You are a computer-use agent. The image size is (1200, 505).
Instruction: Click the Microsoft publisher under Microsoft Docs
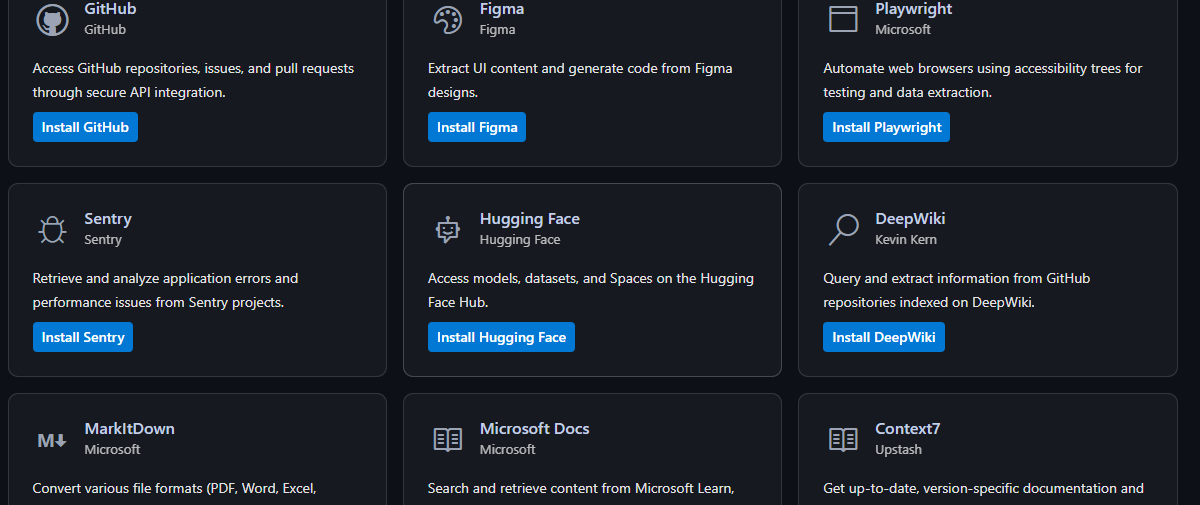pos(508,450)
